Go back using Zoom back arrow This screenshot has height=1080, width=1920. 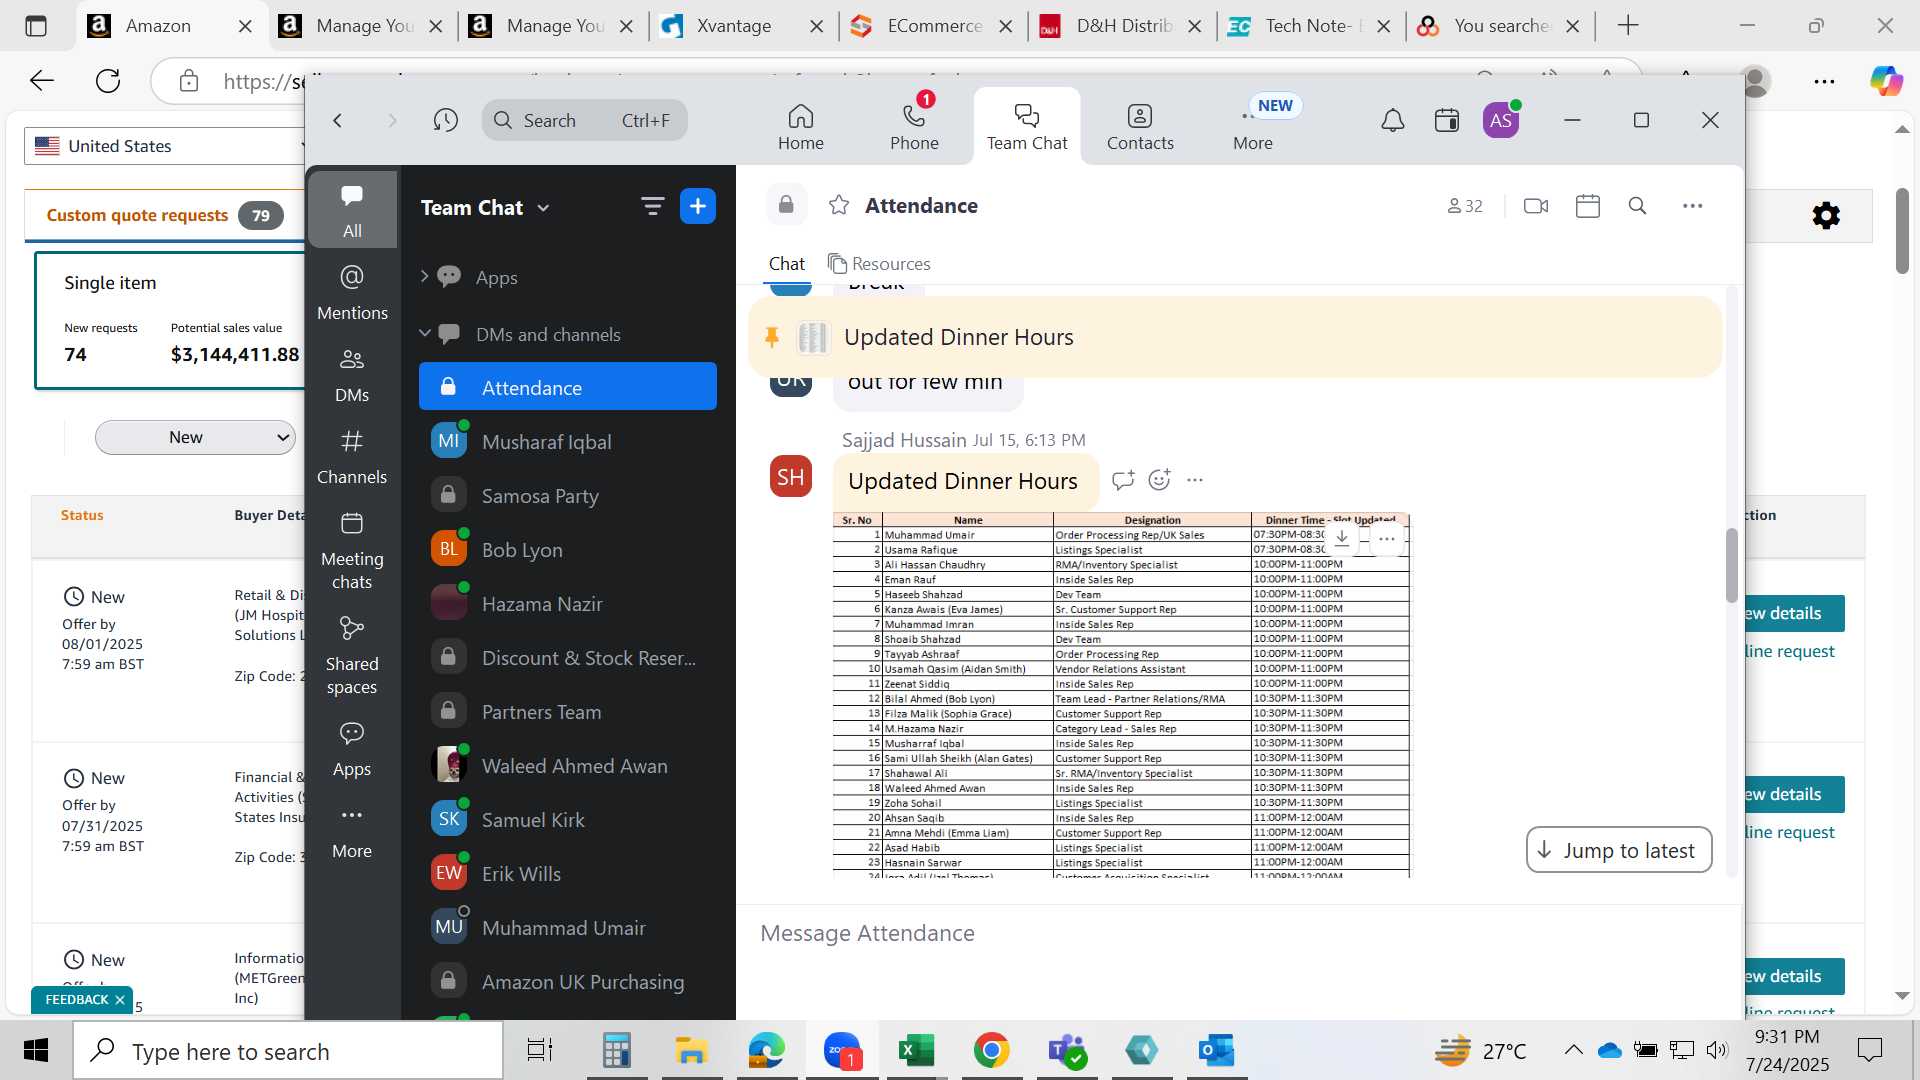tap(338, 120)
